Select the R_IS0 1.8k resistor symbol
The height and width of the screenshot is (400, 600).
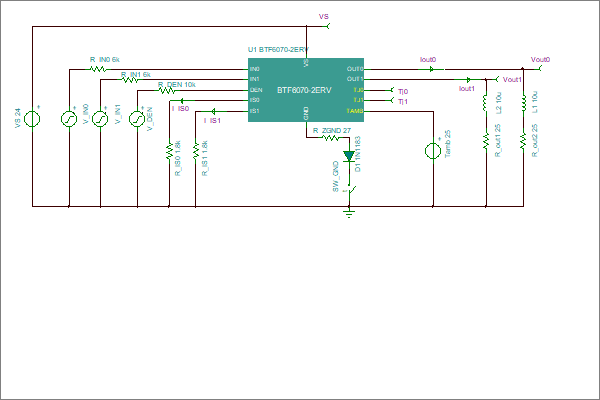click(x=169, y=151)
